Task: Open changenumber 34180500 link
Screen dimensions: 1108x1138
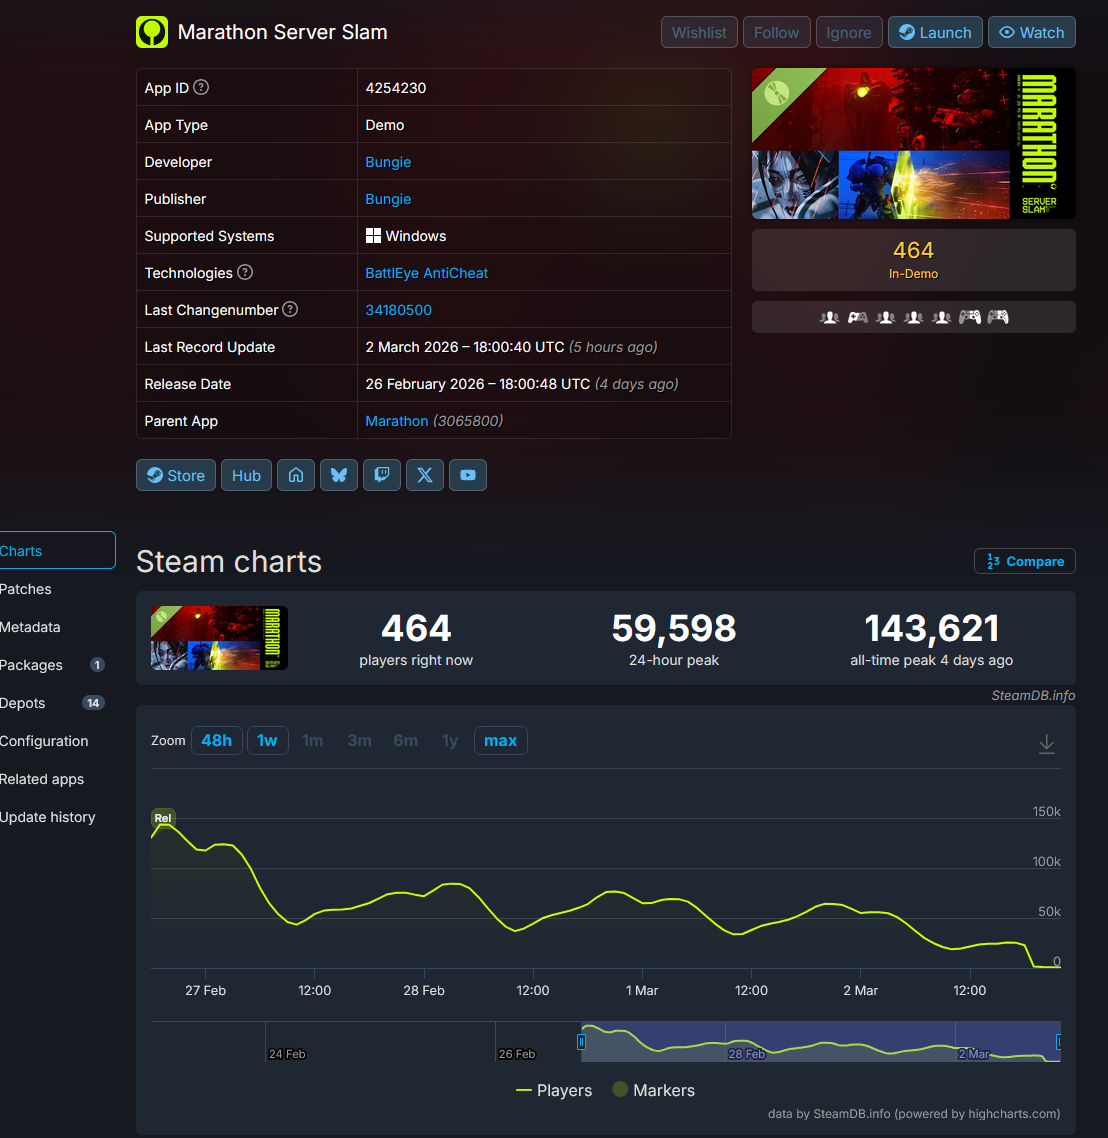Action: tap(398, 310)
